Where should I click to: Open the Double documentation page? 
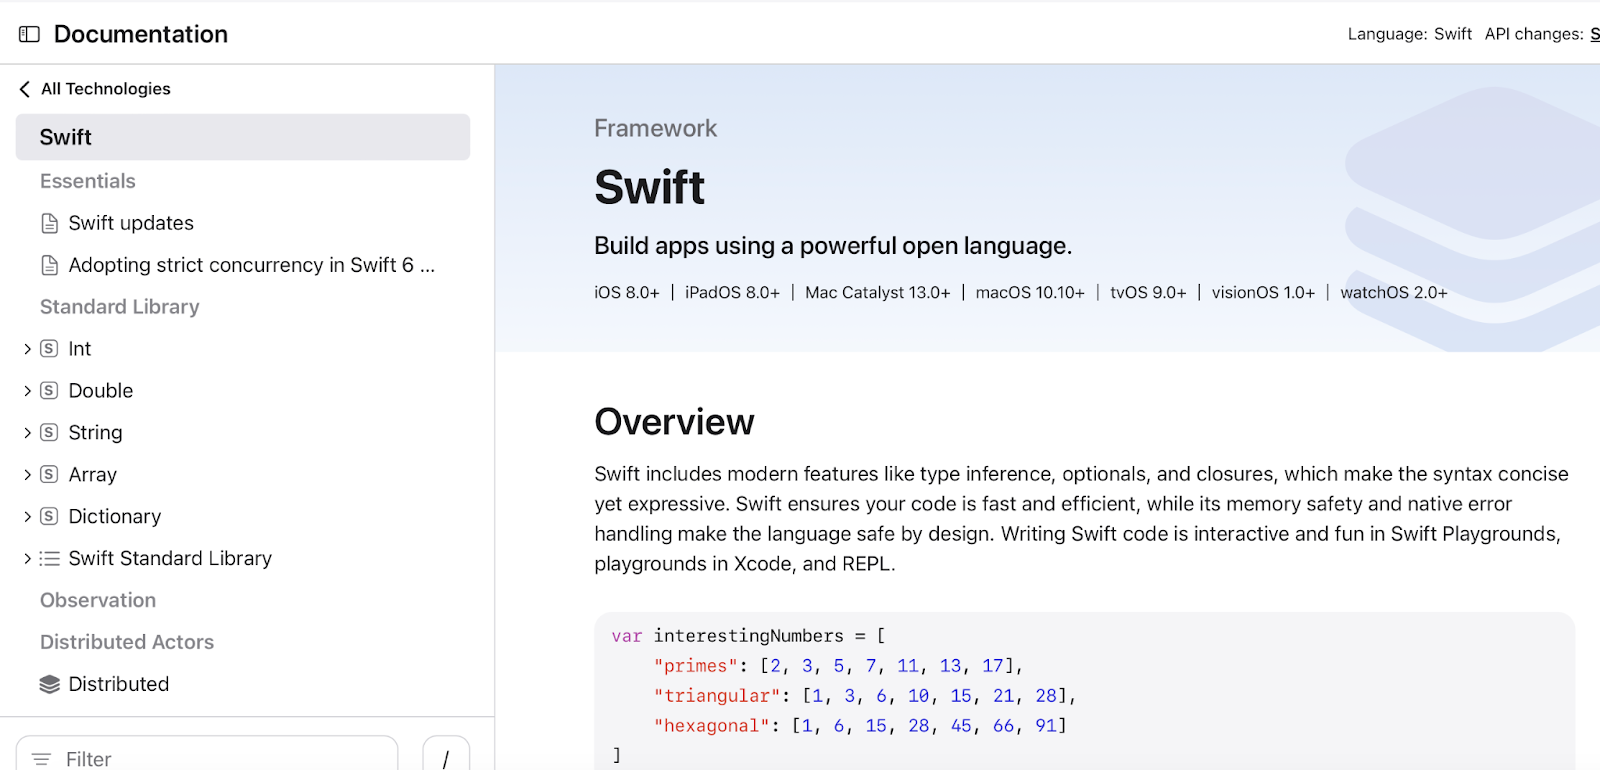(x=101, y=391)
